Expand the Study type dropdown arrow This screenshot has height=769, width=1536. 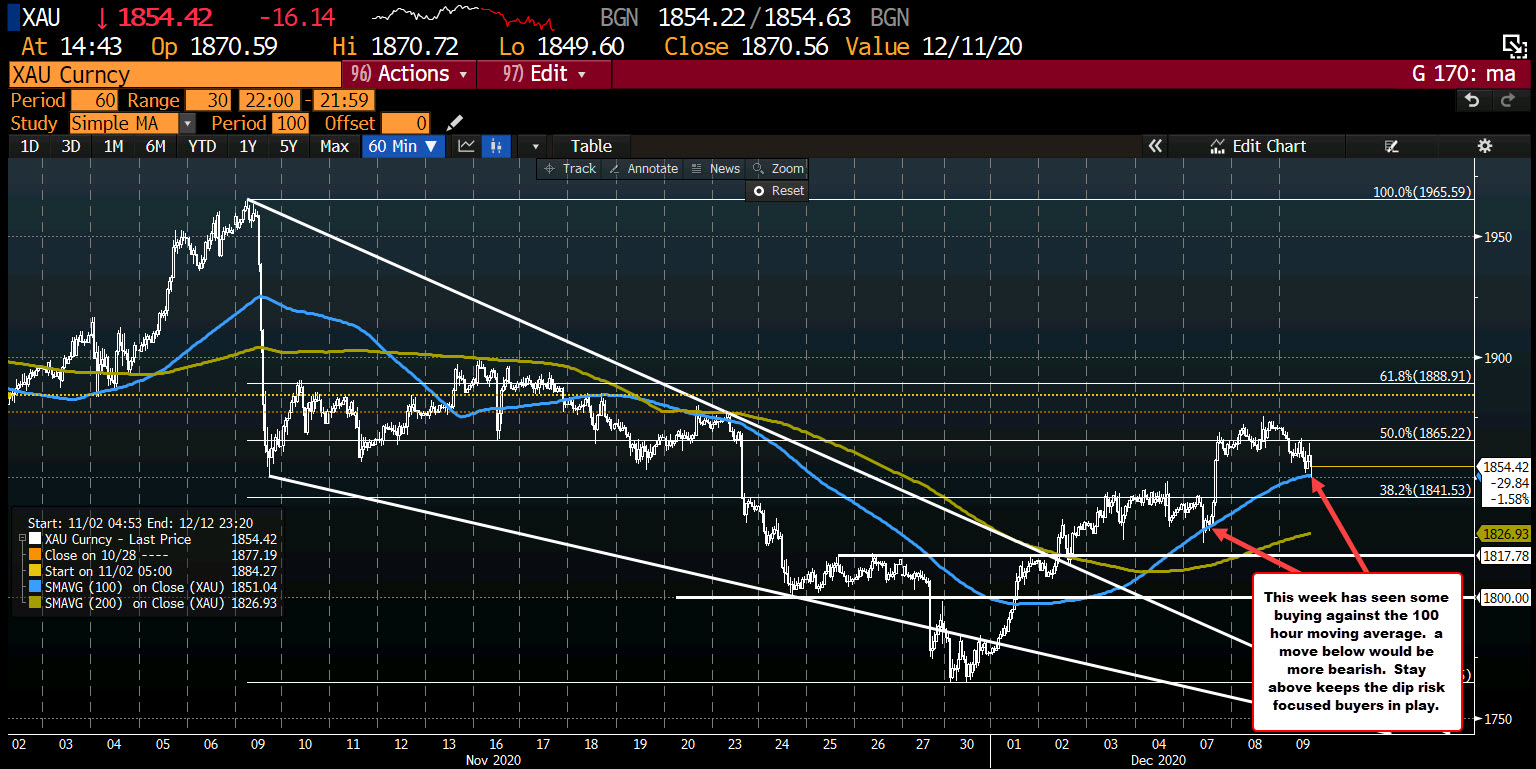click(x=186, y=123)
